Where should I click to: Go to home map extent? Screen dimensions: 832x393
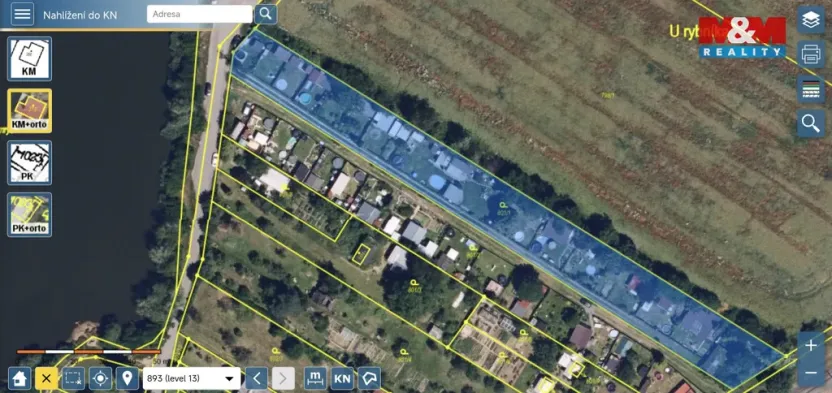[x=20, y=379]
